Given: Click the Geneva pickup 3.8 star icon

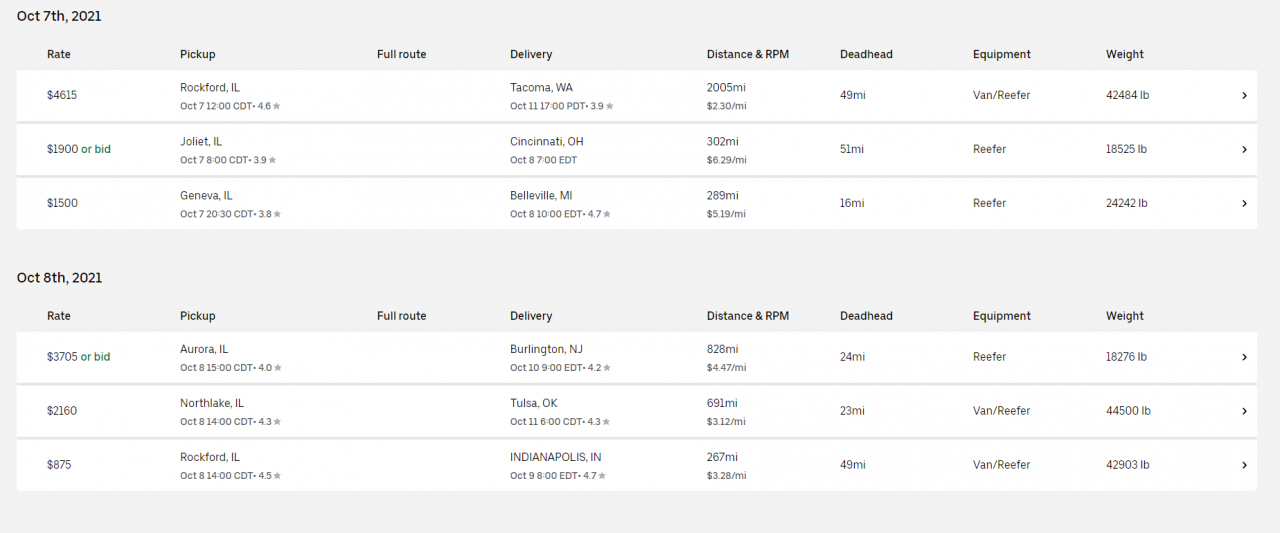Looking at the screenshot, I should point(277,214).
